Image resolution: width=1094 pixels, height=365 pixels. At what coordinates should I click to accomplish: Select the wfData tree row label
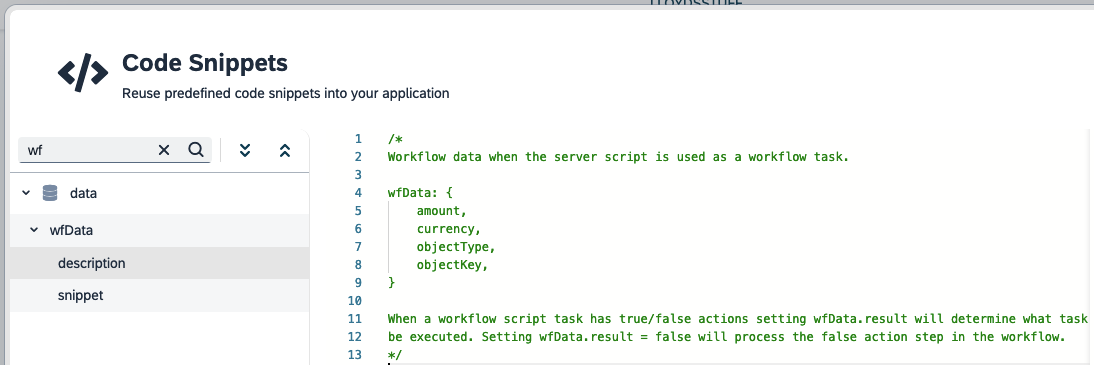(71, 230)
